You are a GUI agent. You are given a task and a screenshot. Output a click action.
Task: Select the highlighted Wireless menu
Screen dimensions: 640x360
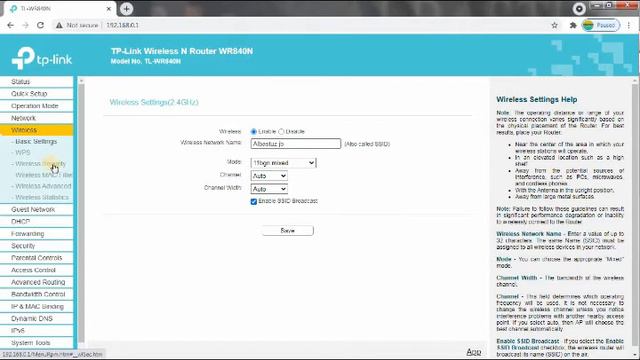pos(37,130)
